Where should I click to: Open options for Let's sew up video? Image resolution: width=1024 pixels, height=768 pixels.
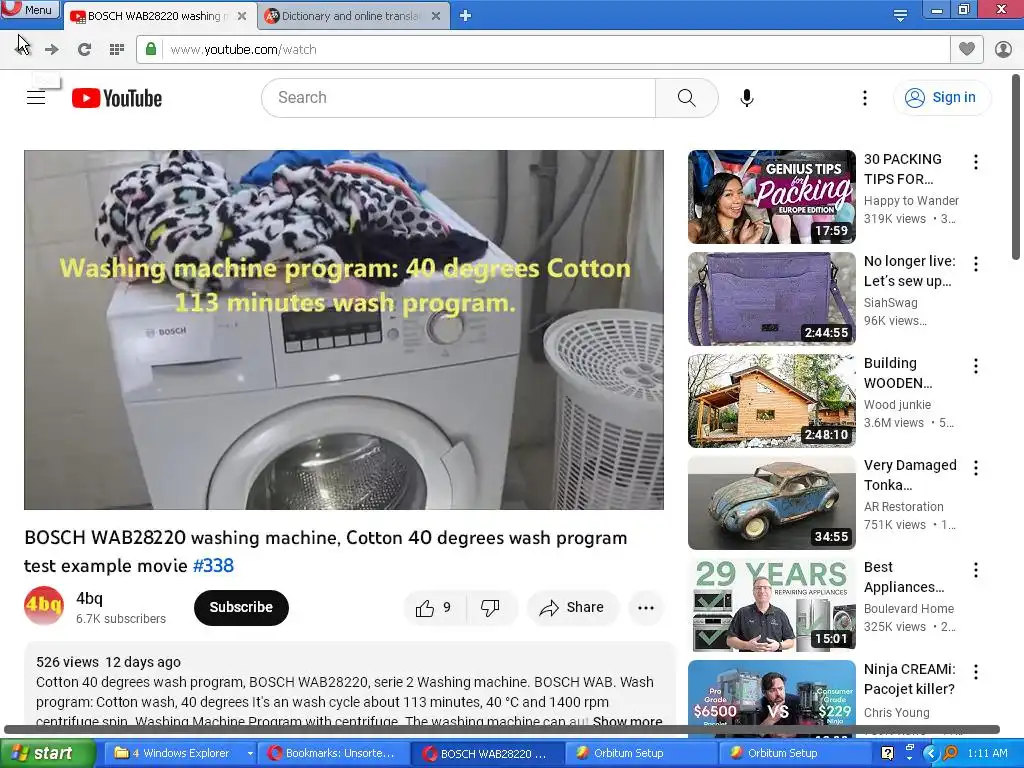click(x=976, y=264)
